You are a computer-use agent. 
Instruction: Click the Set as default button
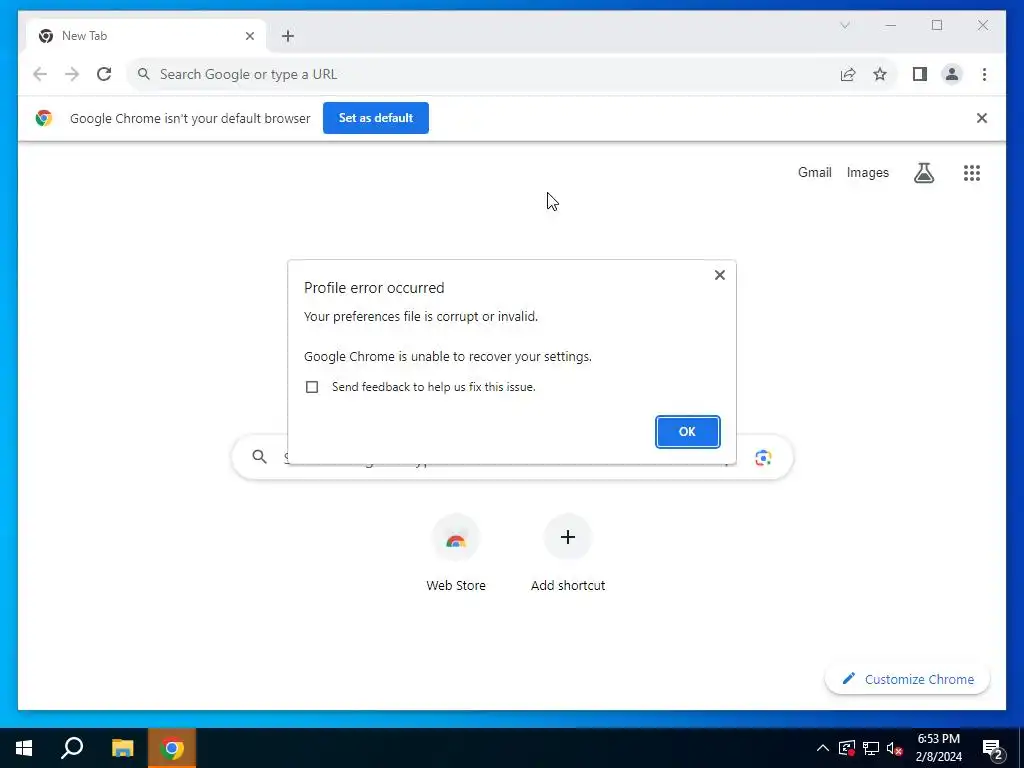pos(376,118)
